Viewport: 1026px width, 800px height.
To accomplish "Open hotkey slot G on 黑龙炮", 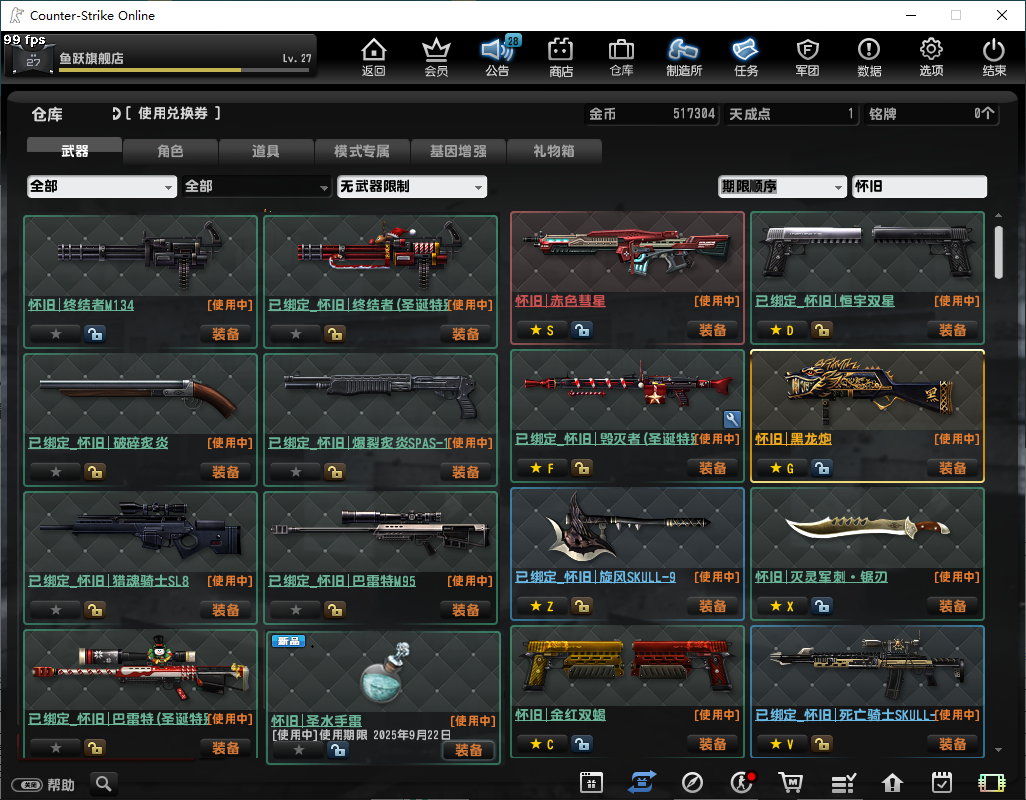I will 782,468.
